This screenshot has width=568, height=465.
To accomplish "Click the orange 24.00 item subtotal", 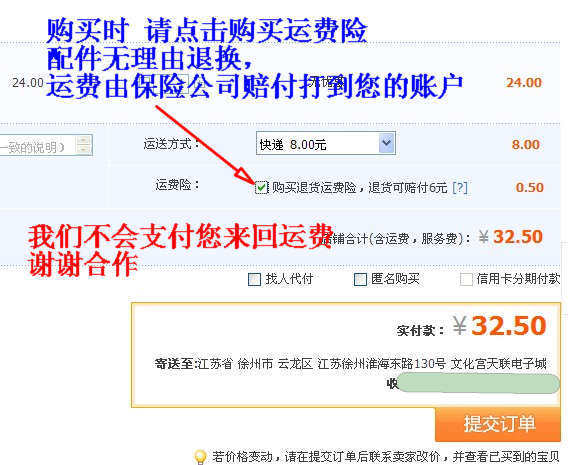I will [524, 83].
